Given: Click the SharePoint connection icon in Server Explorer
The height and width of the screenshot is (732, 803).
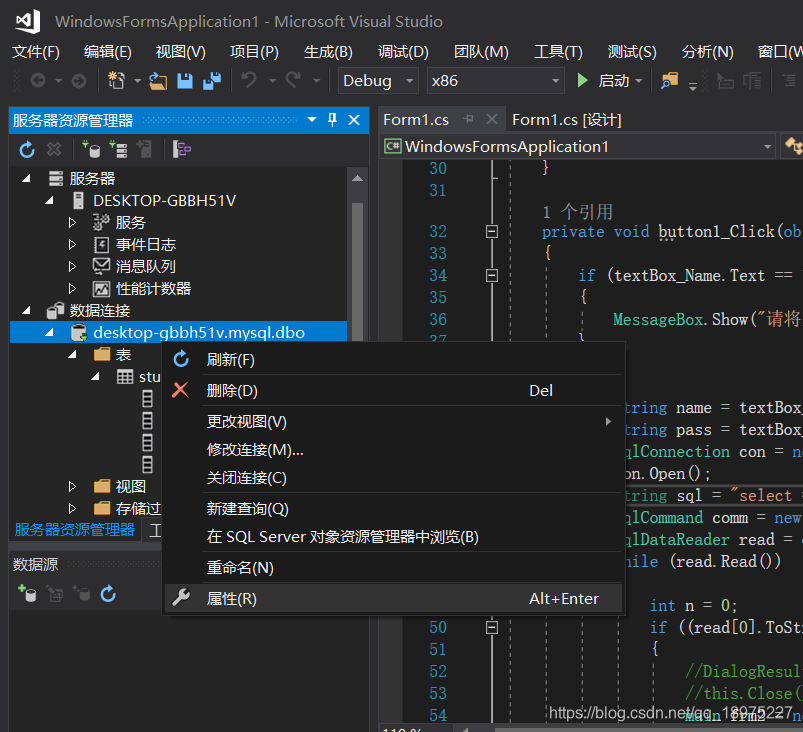Looking at the screenshot, I should tap(145, 150).
